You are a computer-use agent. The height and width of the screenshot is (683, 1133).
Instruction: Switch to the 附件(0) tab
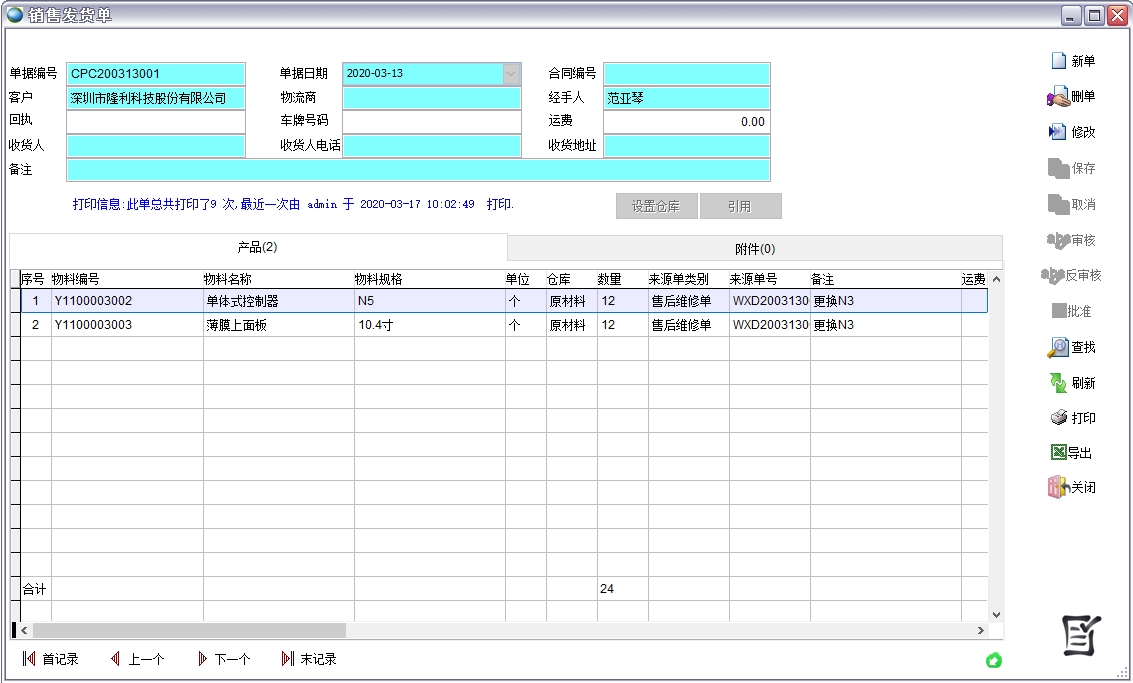(754, 247)
